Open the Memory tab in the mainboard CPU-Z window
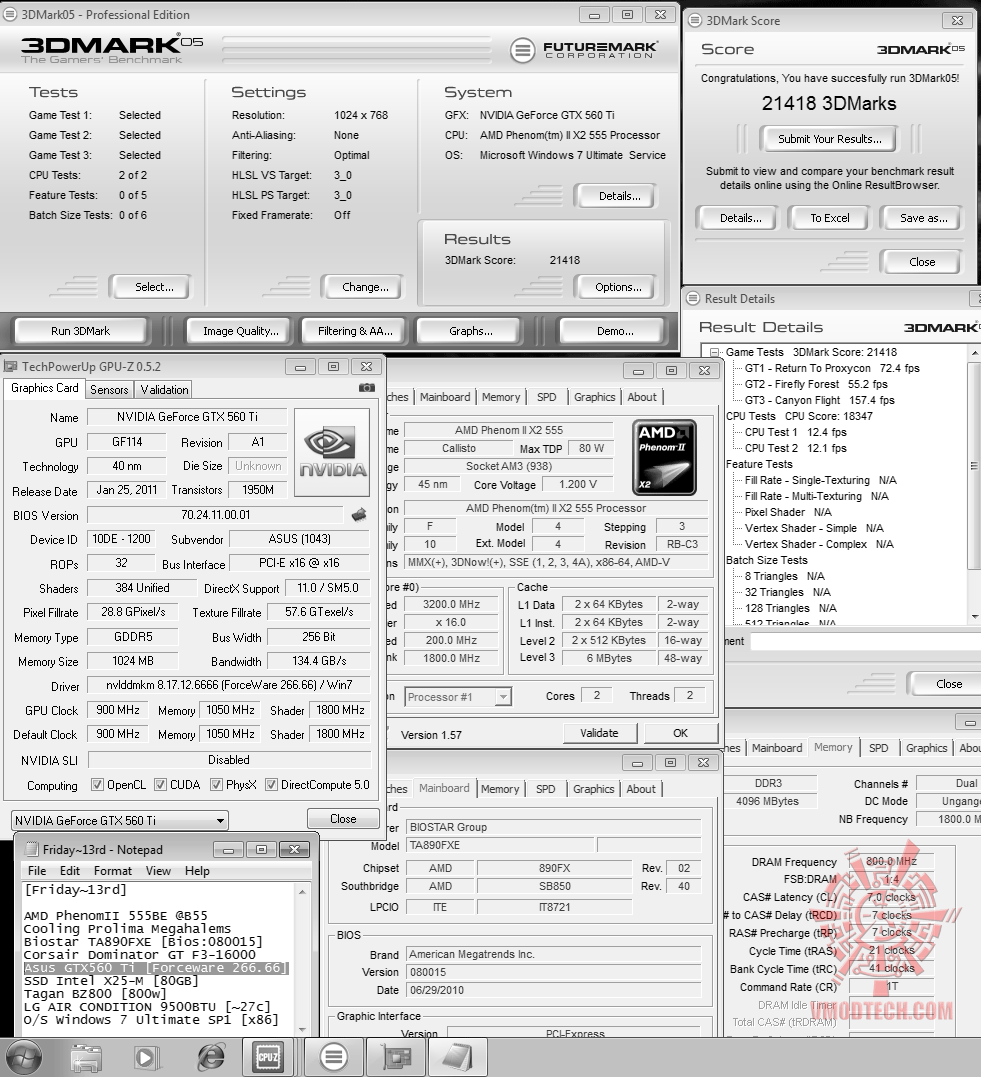The height and width of the screenshot is (1077, 981). click(500, 789)
